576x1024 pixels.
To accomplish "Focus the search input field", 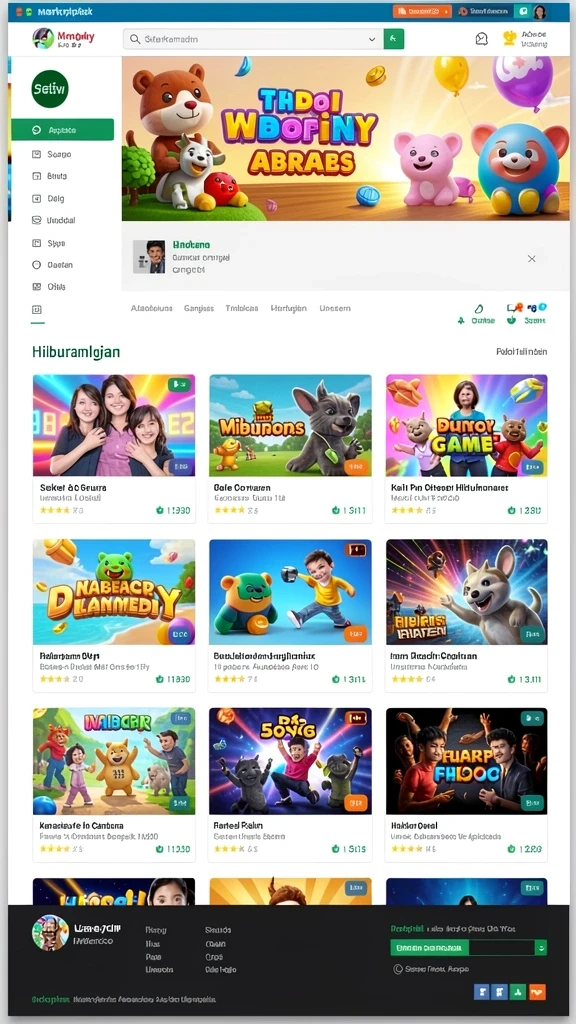I will pos(253,39).
